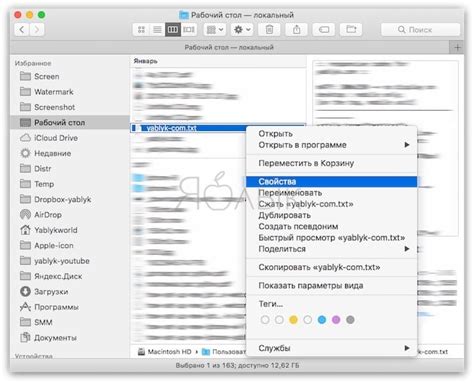The width and height of the screenshot is (474, 383).
Task: Choose Сжать «yablyk-com.txt»
Action: tap(331, 204)
